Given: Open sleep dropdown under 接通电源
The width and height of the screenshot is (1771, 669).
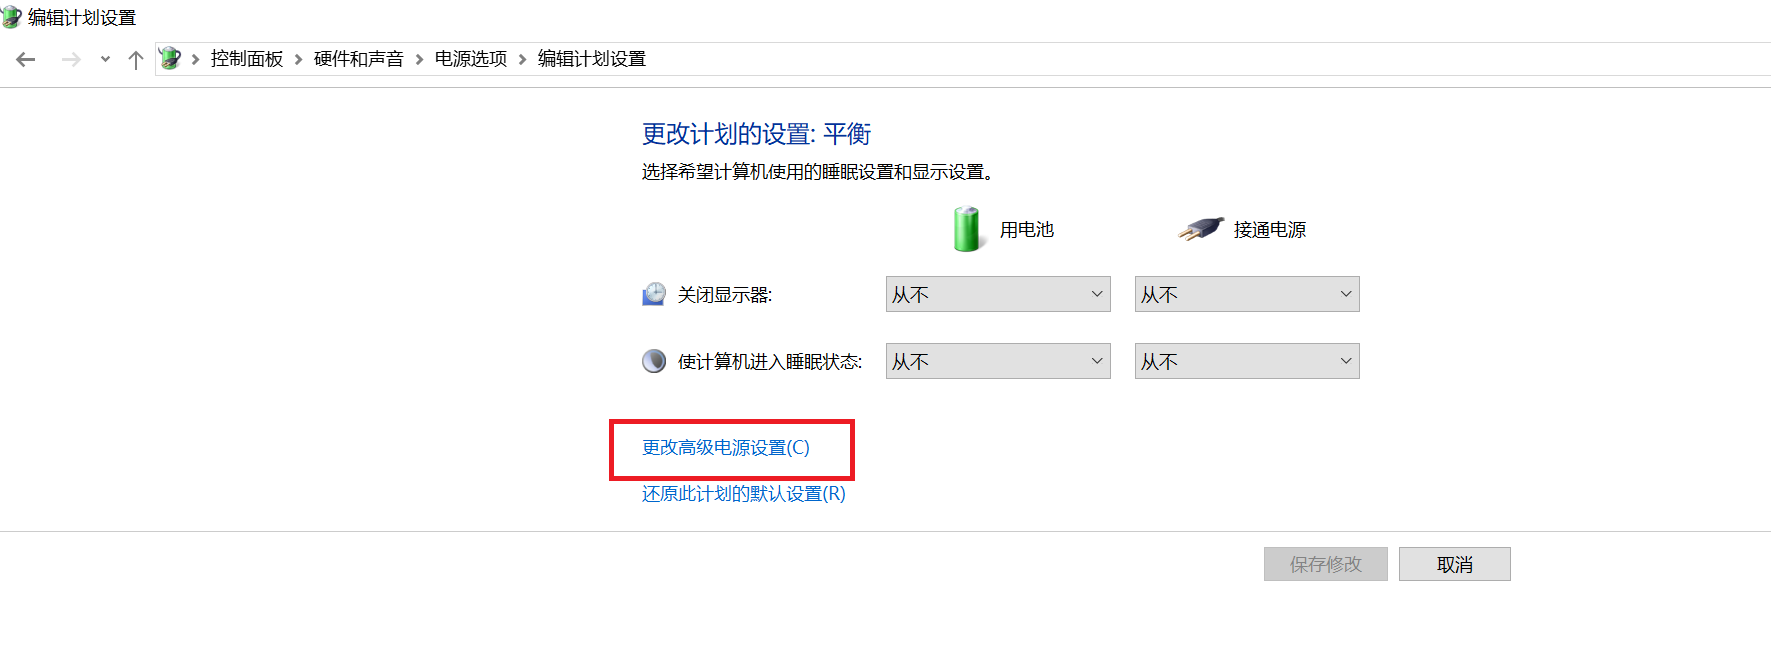Looking at the screenshot, I should pyautogui.click(x=1247, y=361).
